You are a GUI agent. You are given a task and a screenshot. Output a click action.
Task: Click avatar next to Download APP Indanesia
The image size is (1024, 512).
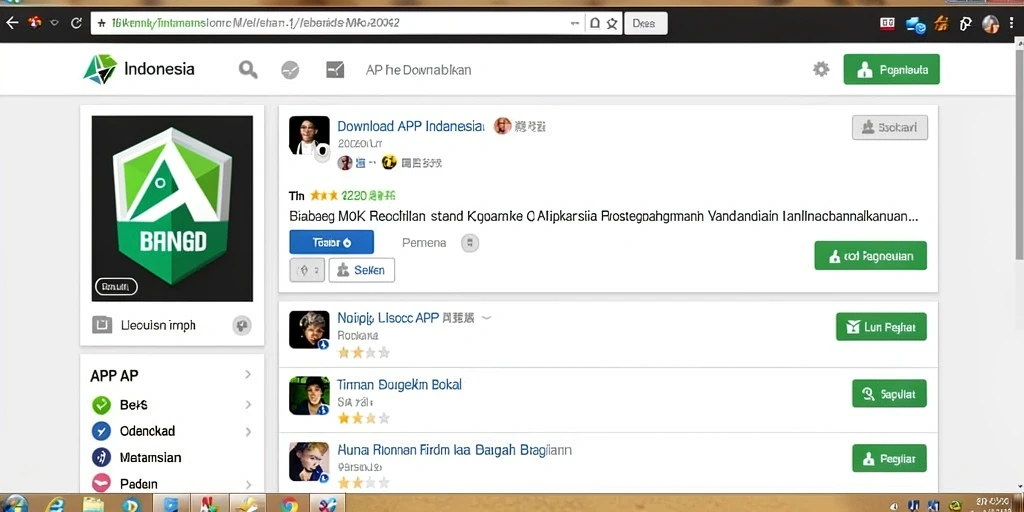pos(502,126)
